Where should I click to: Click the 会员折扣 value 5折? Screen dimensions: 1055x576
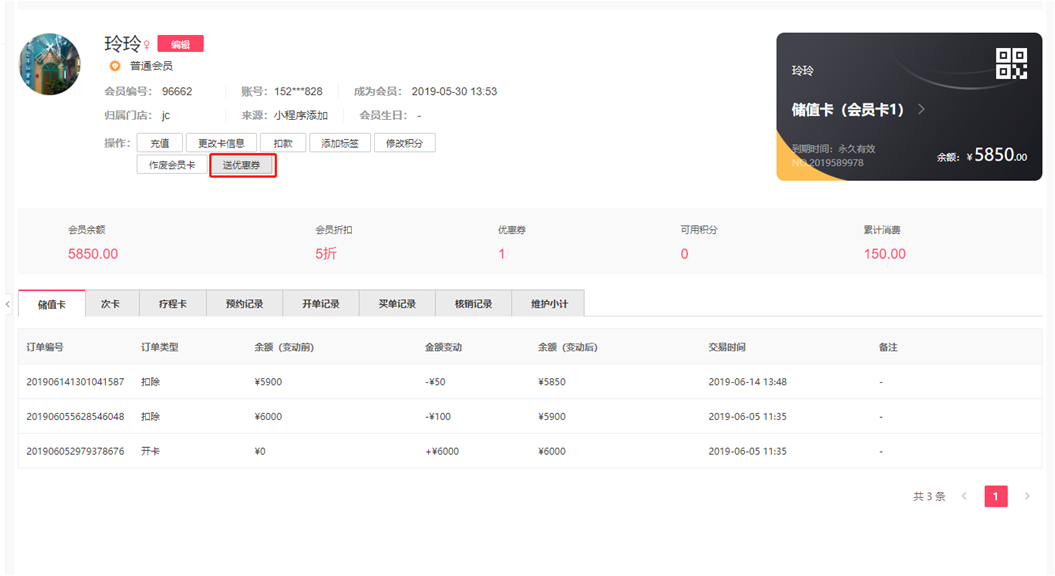tap(326, 254)
